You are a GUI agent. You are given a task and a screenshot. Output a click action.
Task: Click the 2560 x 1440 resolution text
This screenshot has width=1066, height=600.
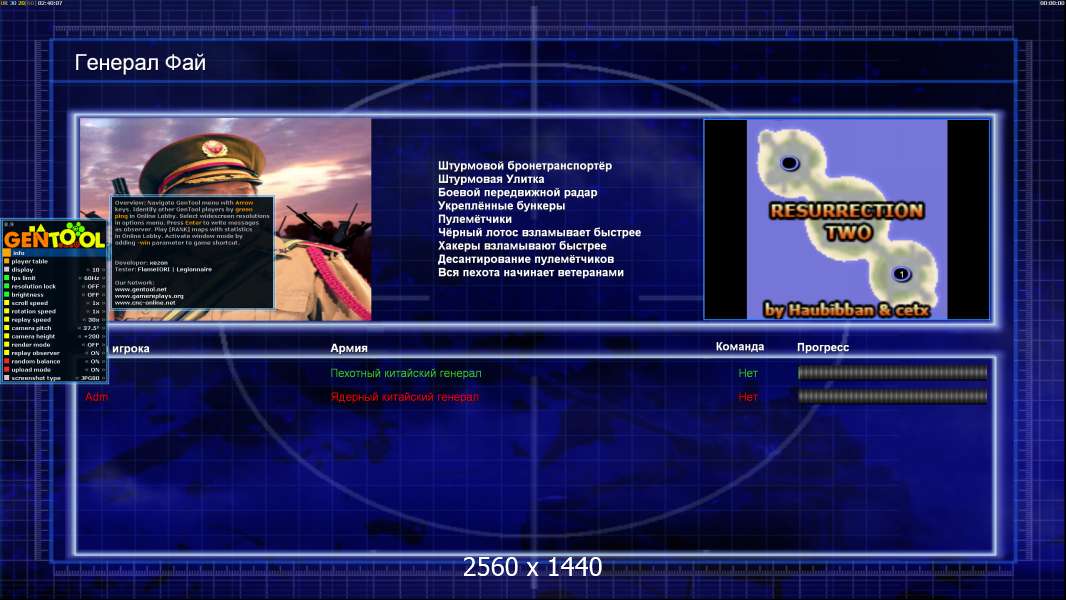tap(532, 567)
